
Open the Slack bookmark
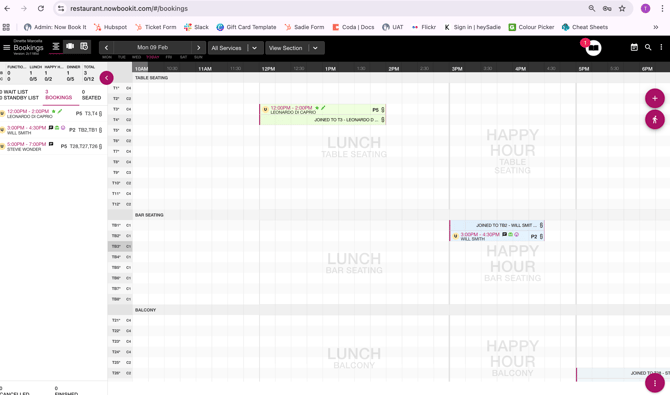[196, 27]
